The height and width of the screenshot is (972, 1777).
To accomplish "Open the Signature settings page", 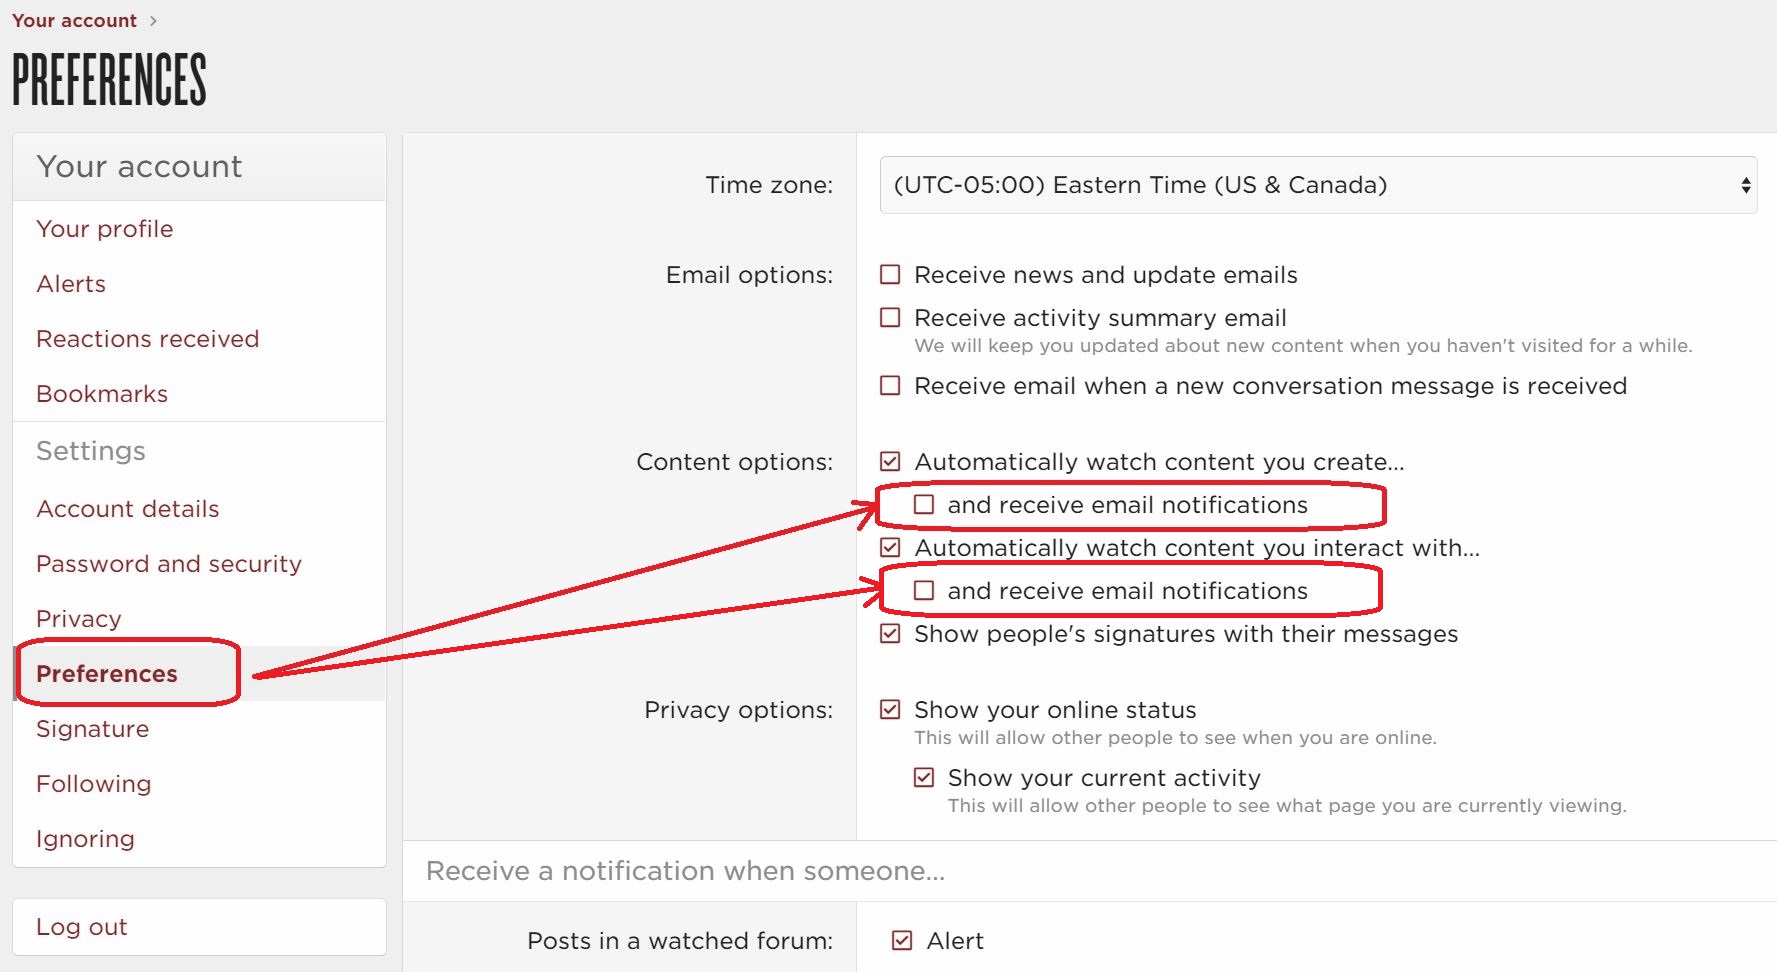I will pos(93,729).
